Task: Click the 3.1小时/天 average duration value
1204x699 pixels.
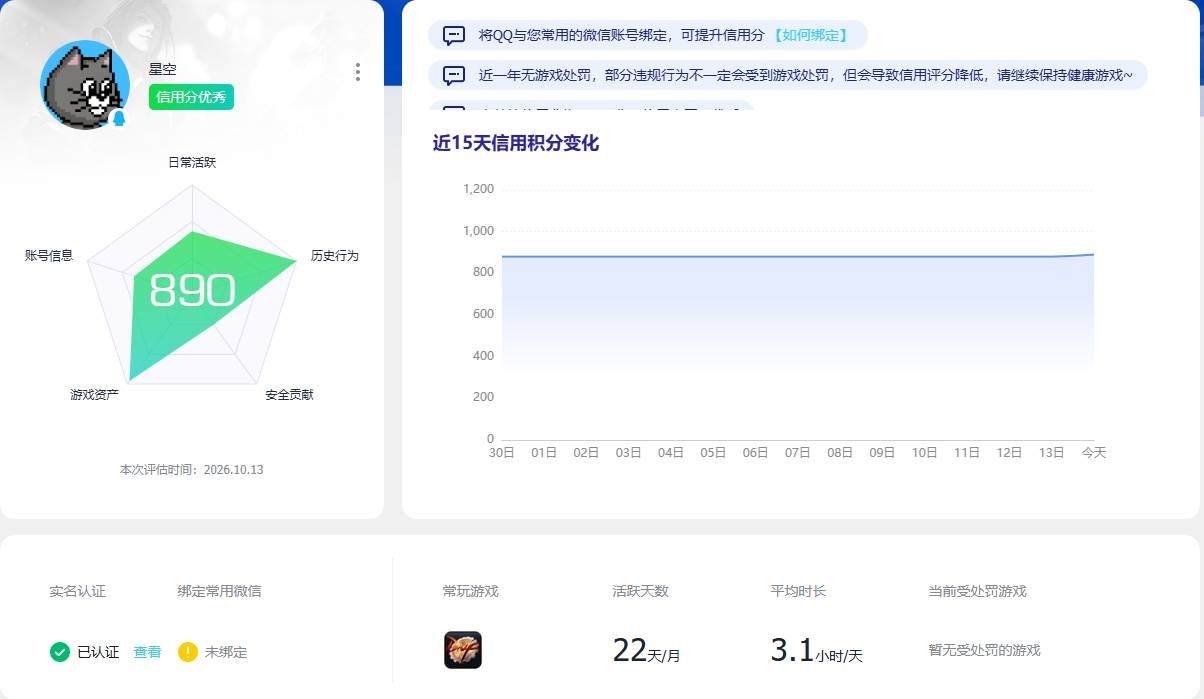Action: click(x=816, y=651)
